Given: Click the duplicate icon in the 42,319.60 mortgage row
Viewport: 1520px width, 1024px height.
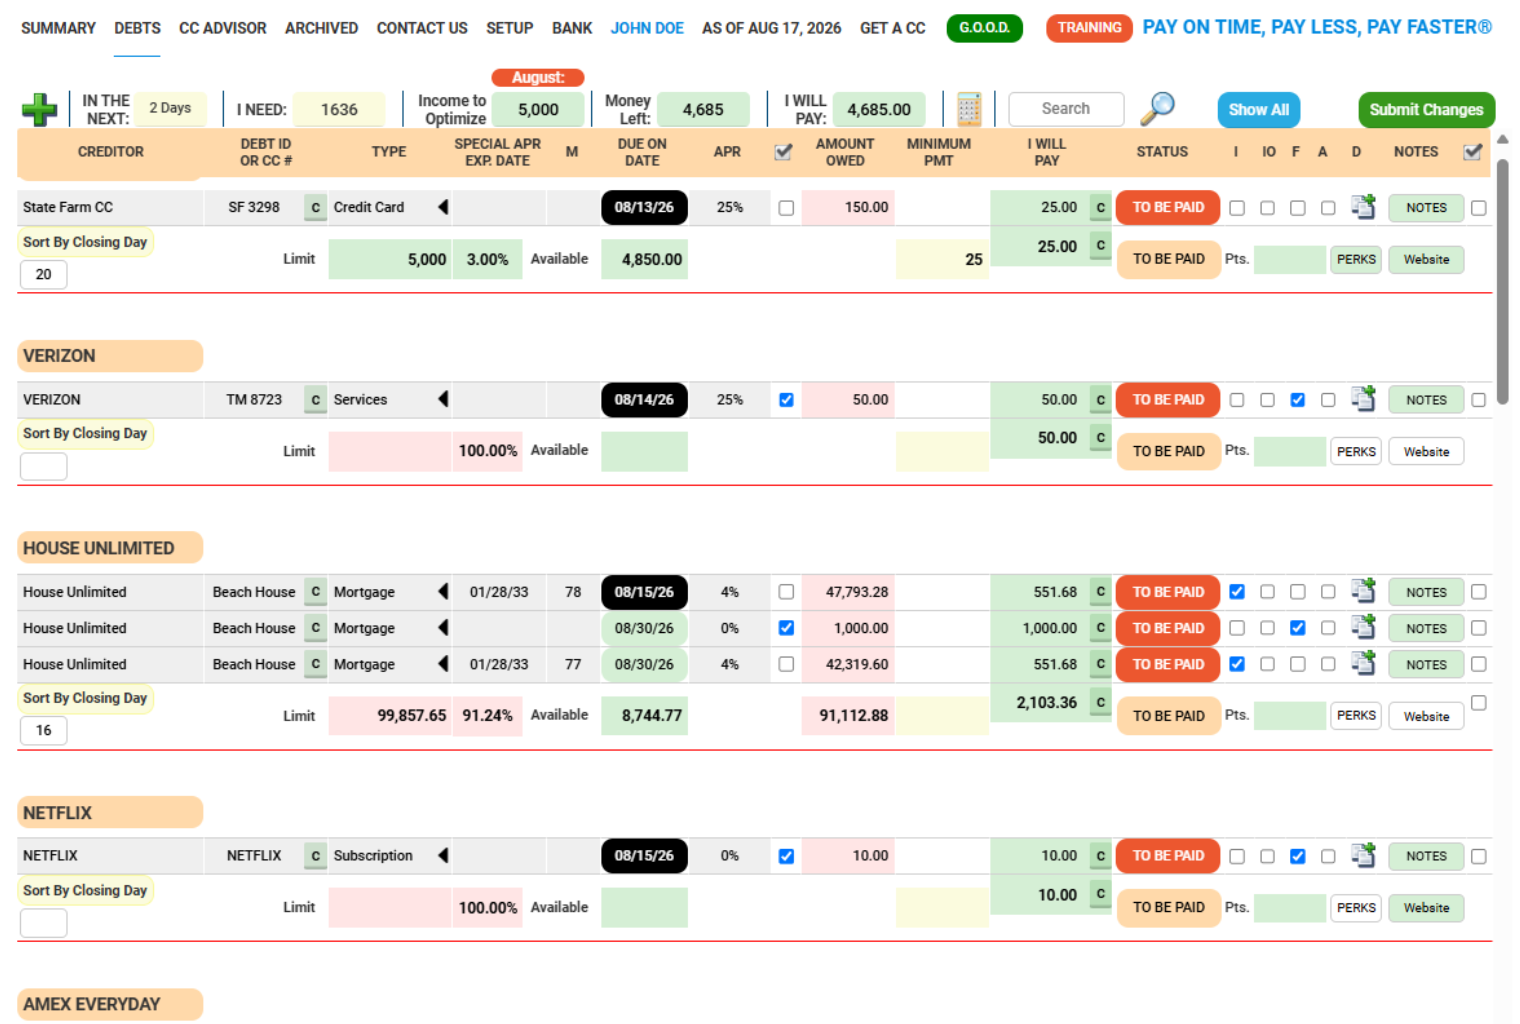Looking at the screenshot, I should pyautogui.click(x=1363, y=663).
